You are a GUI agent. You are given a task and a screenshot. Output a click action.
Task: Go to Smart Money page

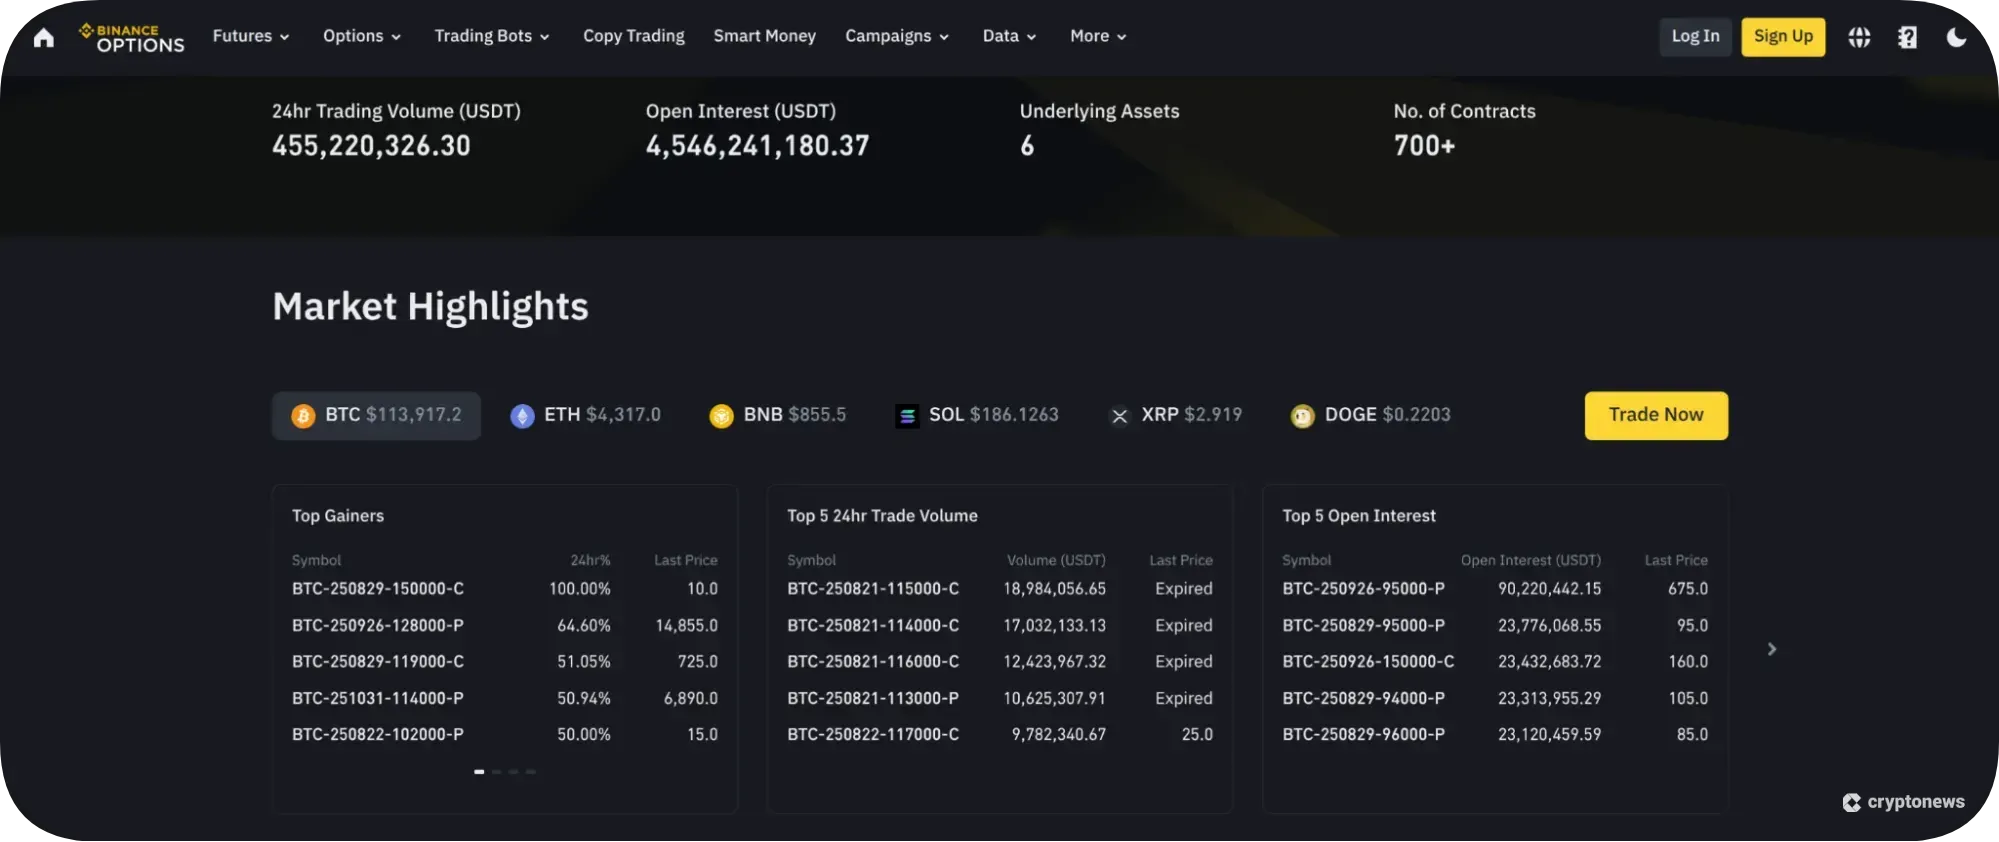[x=764, y=36]
